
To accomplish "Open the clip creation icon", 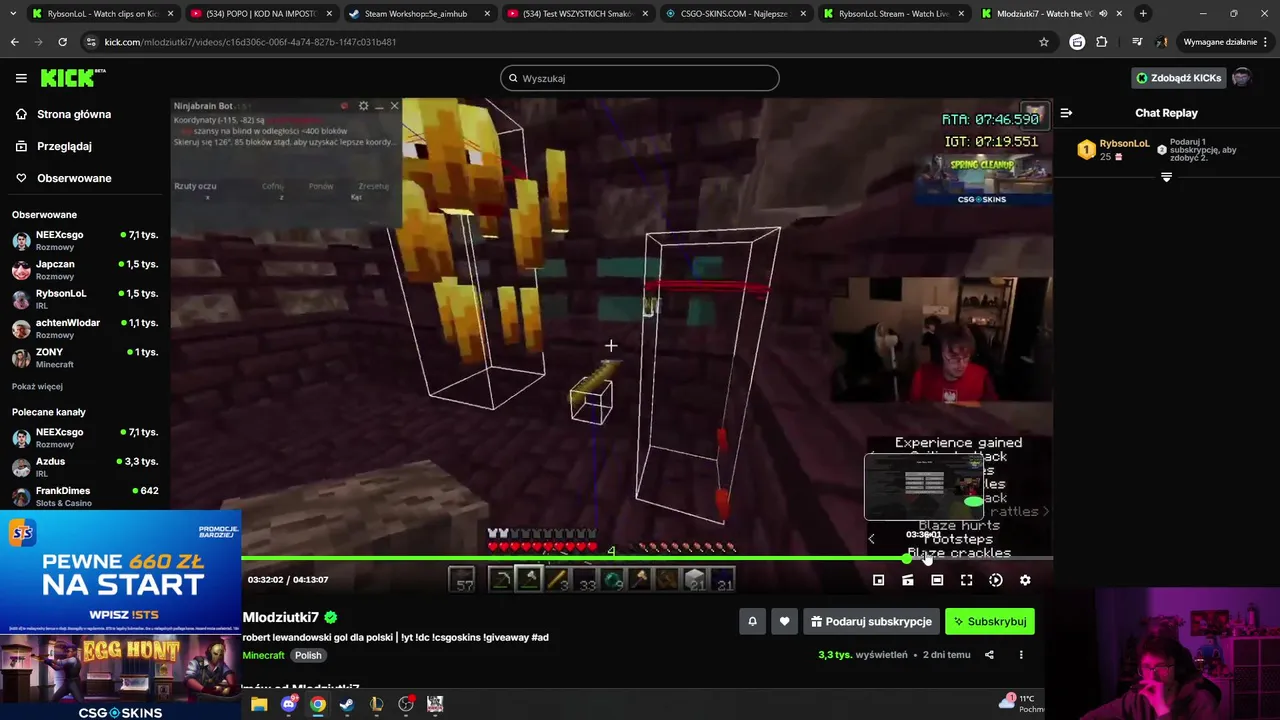I will click(908, 580).
